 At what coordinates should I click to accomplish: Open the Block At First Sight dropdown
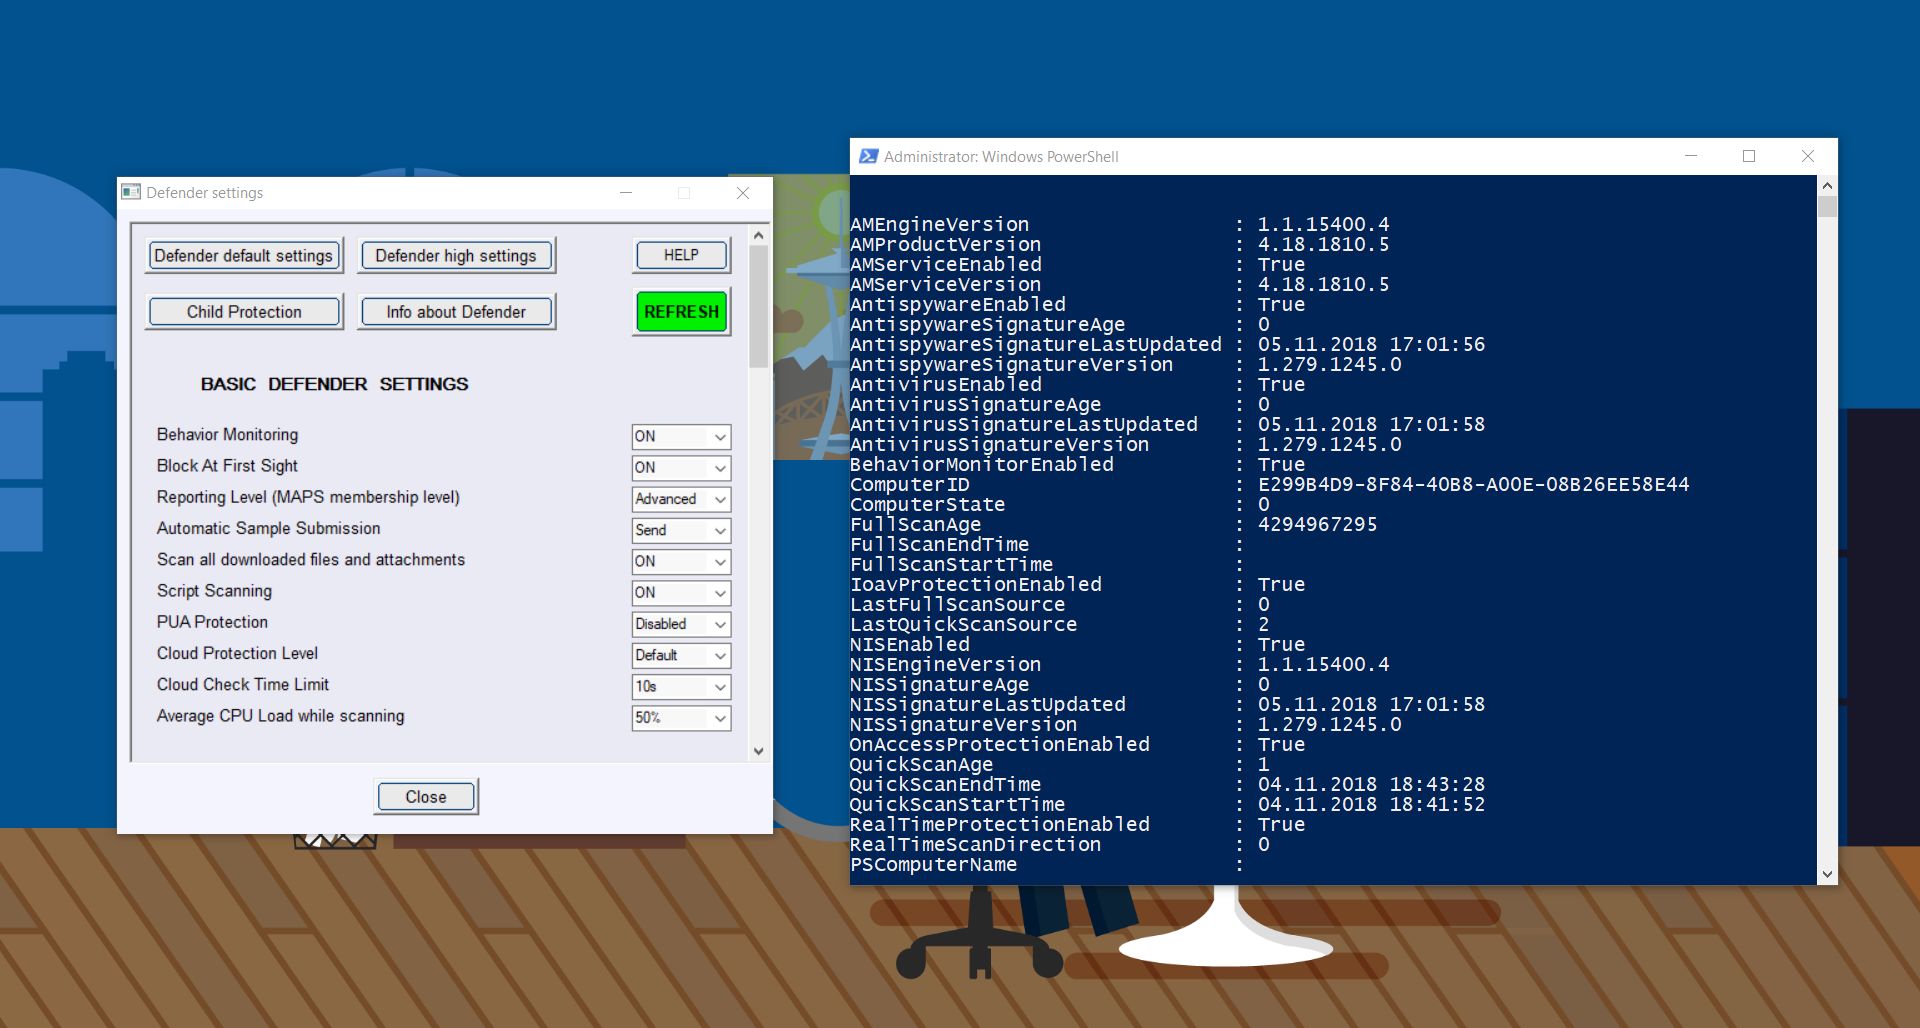point(681,468)
